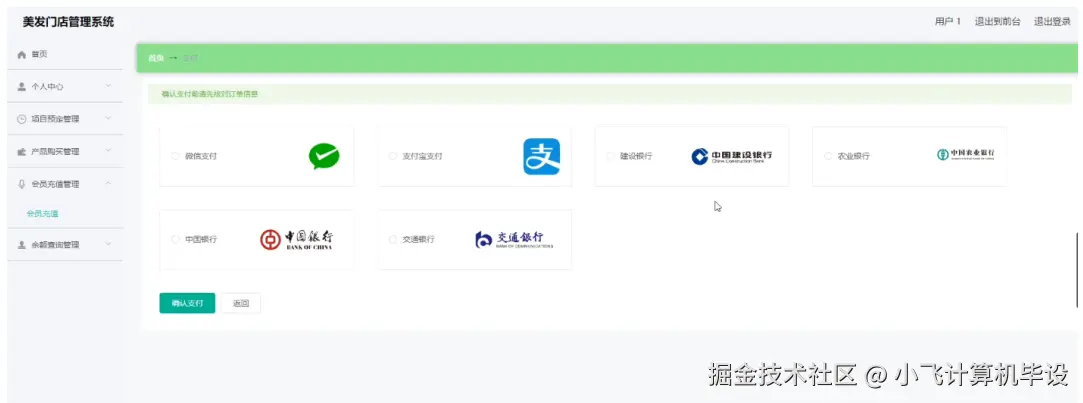Viewport: 1083px width, 403px height.
Task: Select the 中国银行 radio button
Action: point(175,239)
